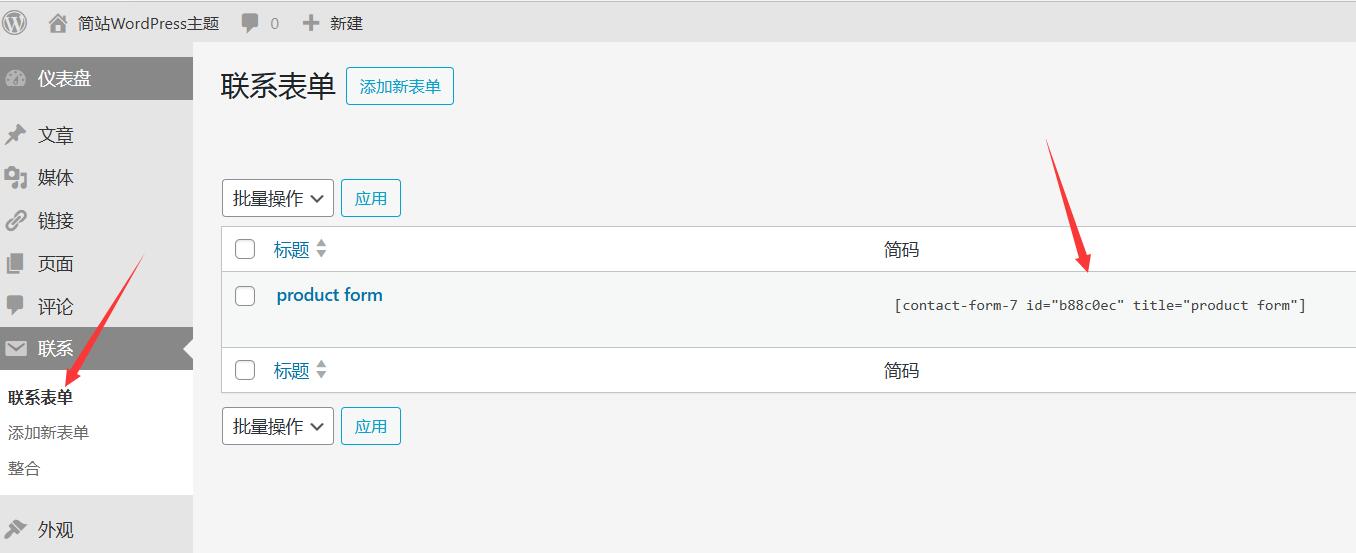Click the Pages icon in sidebar
The height and width of the screenshot is (553, 1356).
[x=16, y=264]
